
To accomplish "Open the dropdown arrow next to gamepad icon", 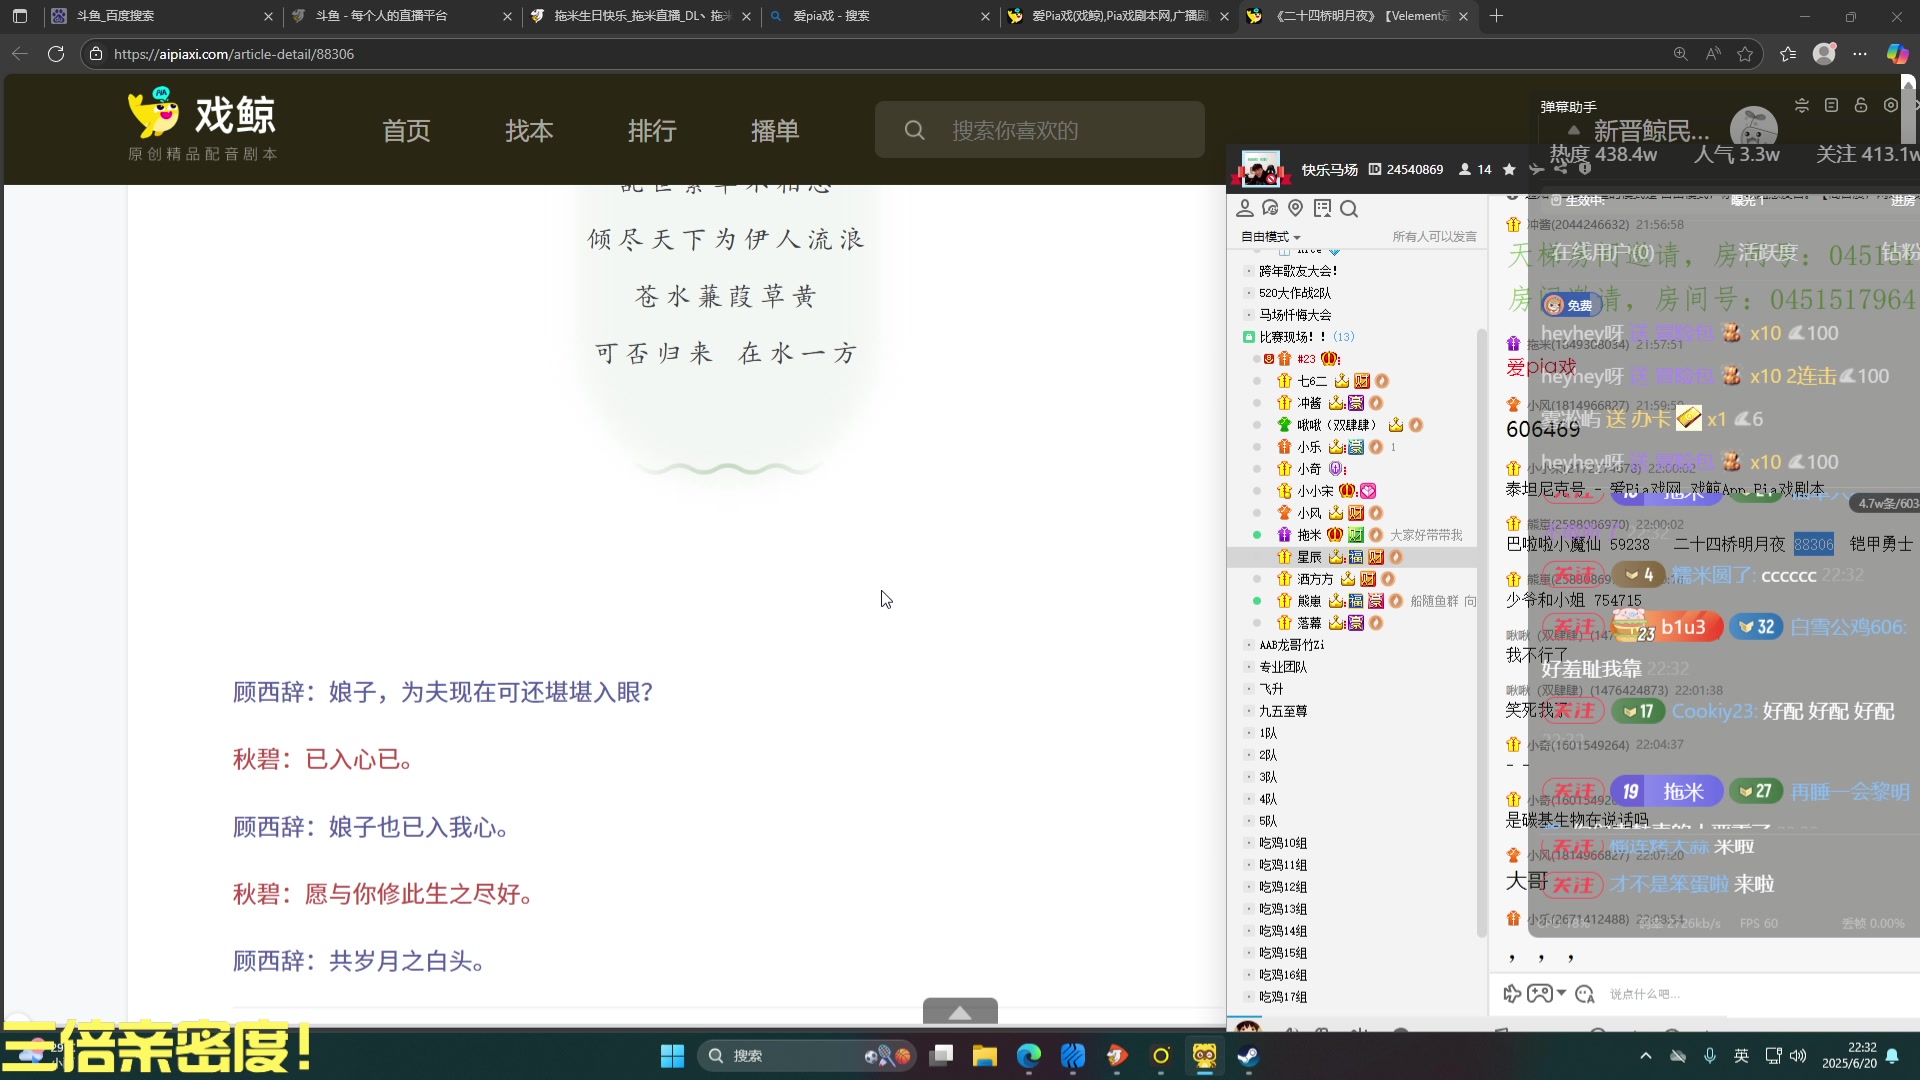I will click(x=1561, y=994).
